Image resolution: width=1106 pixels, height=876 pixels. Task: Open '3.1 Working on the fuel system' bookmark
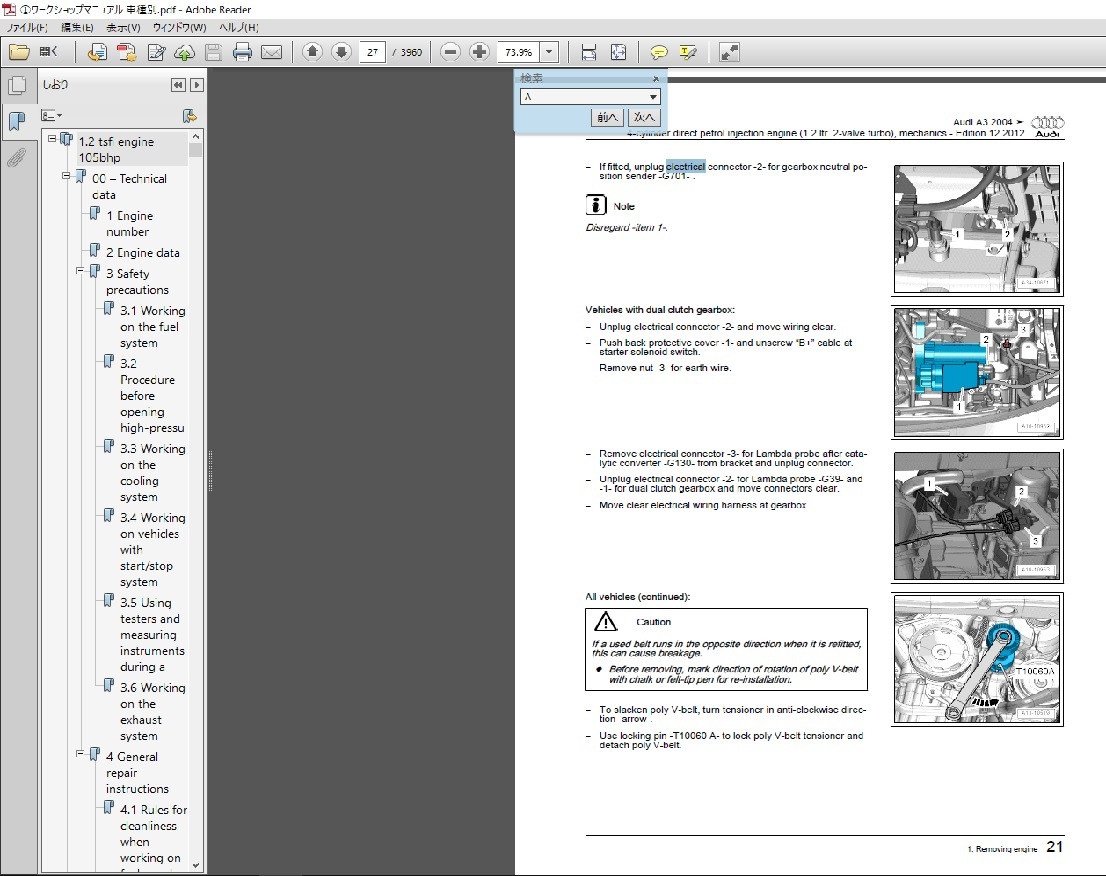(x=152, y=327)
